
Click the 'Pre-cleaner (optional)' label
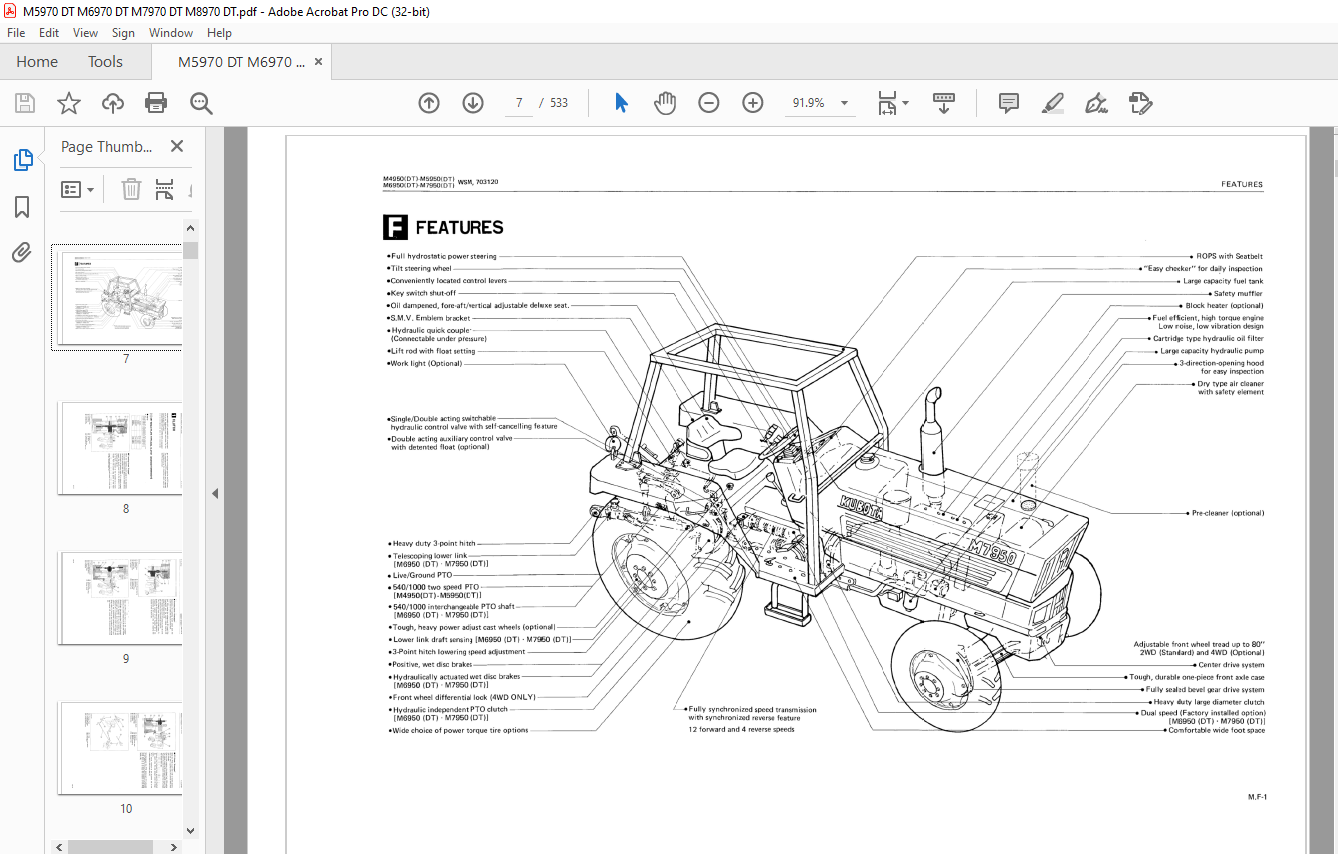1227,513
